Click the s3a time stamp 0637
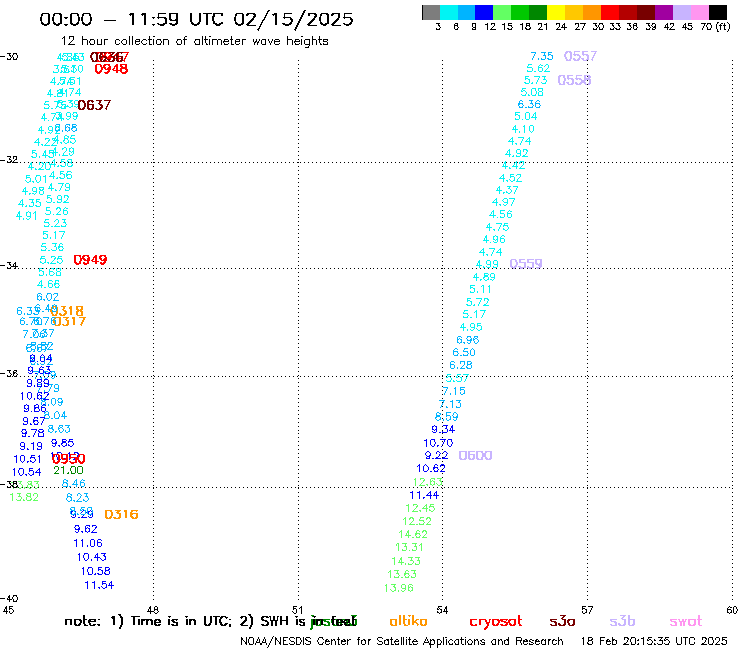Viewport: 740px width, 650px height. 94,105
